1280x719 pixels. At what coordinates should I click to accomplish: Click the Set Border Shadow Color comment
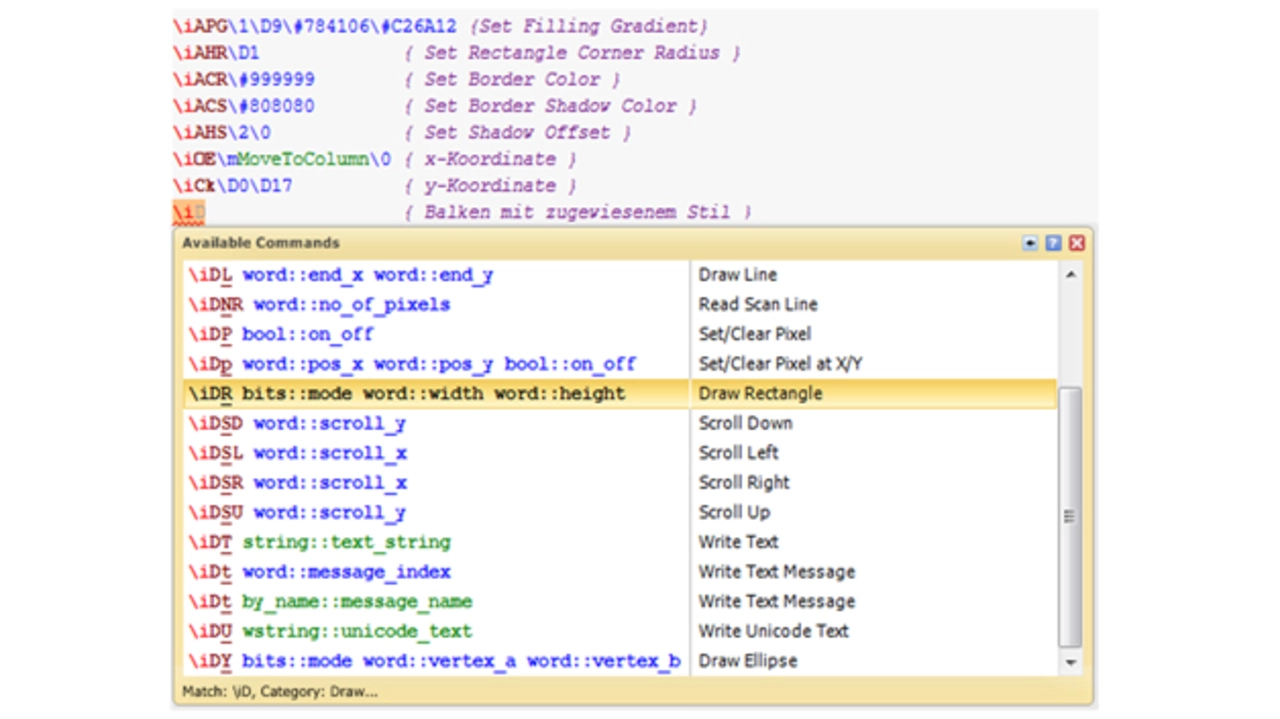[551, 106]
